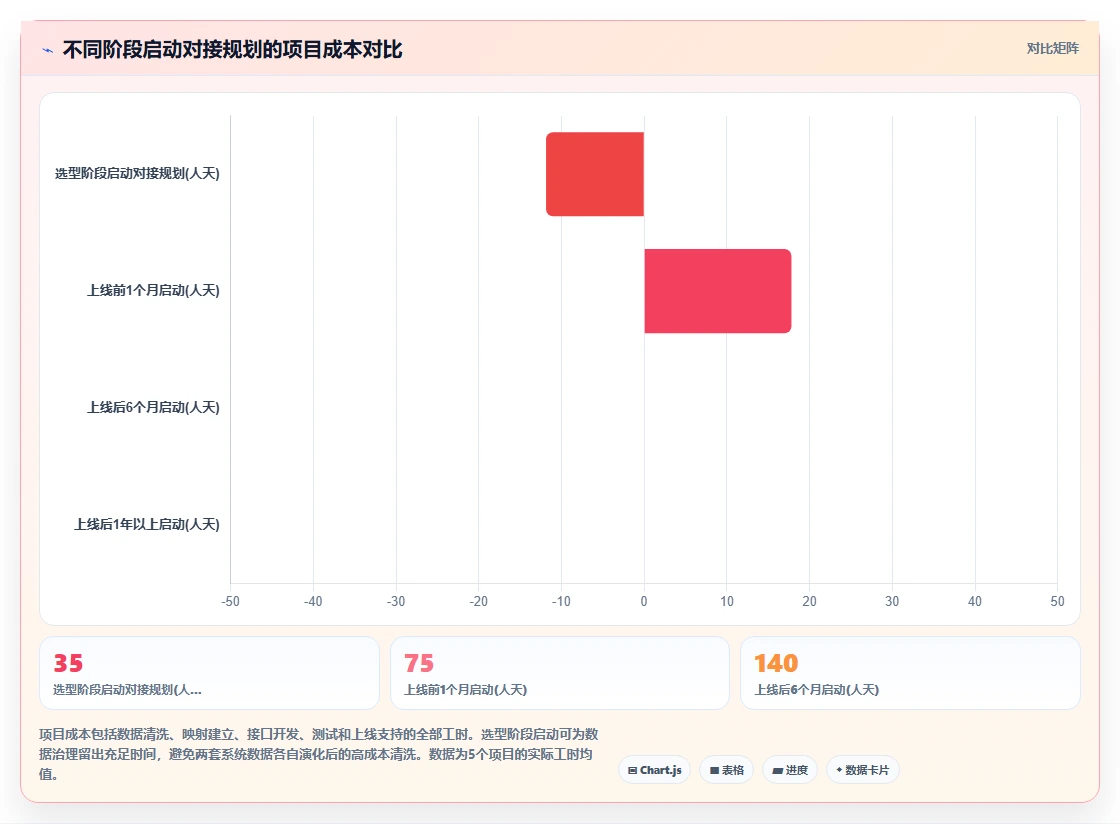Click axis label 上线前1个月启动(人天) in chart

click(x=153, y=291)
